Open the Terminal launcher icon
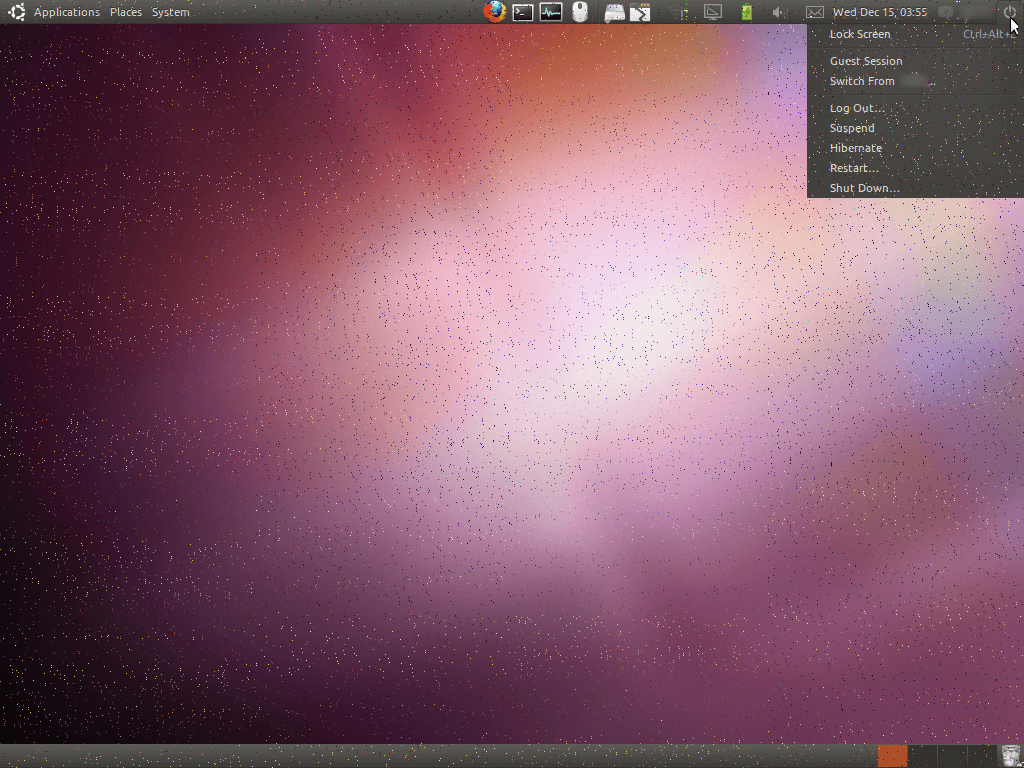This screenshot has width=1024, height=768. (x=523, y=12)
